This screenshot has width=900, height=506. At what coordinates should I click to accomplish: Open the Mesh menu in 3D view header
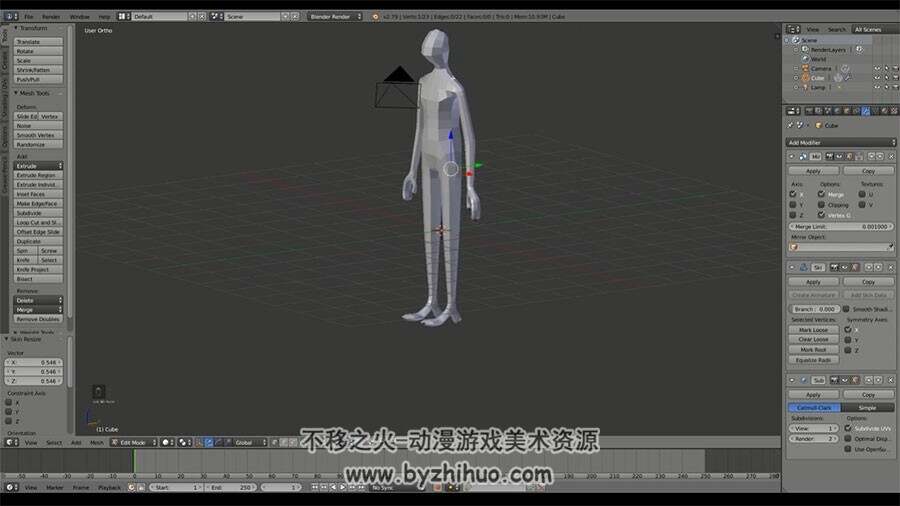96,442
